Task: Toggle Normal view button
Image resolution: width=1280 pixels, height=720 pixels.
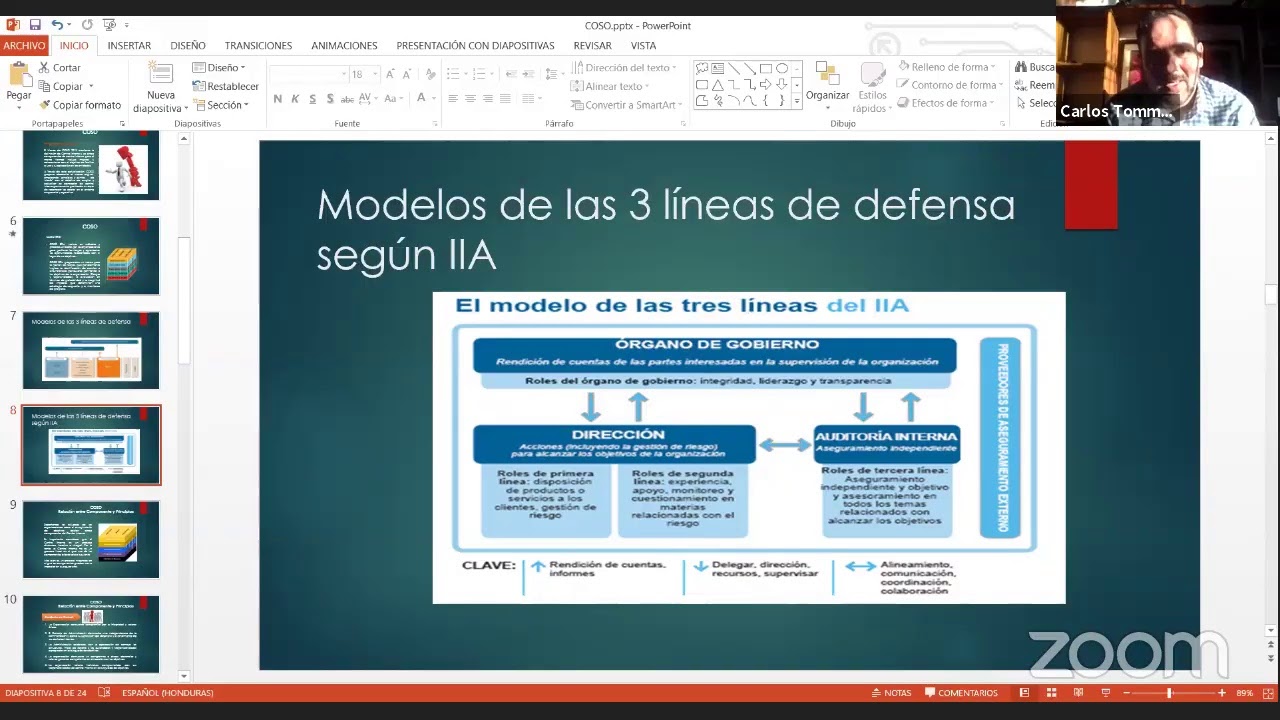Action: pyautogui.click(x=1024, y=692)
